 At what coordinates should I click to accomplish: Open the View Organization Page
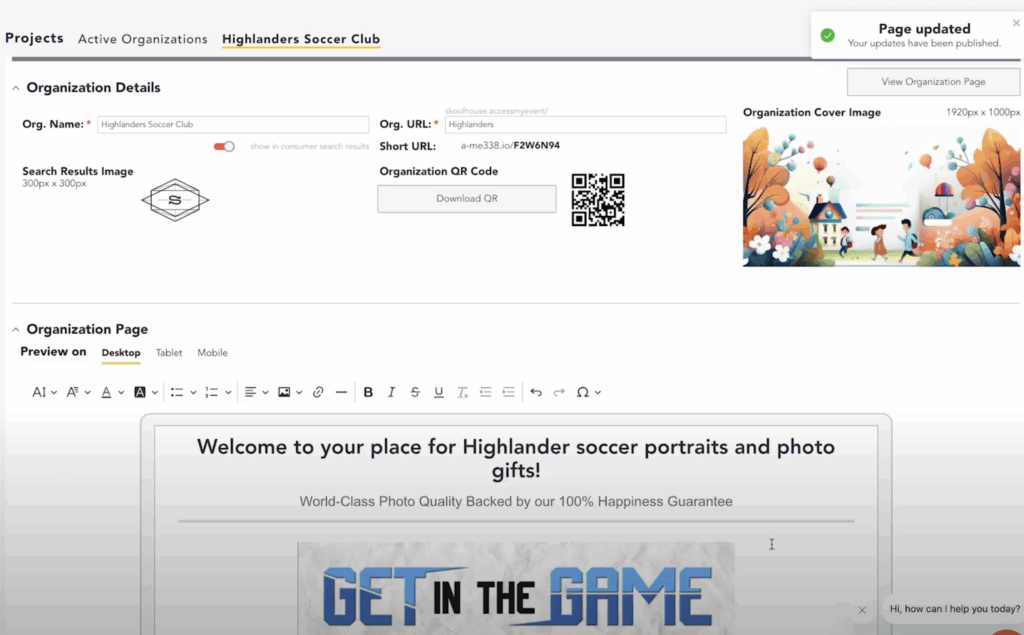(932, 81)
